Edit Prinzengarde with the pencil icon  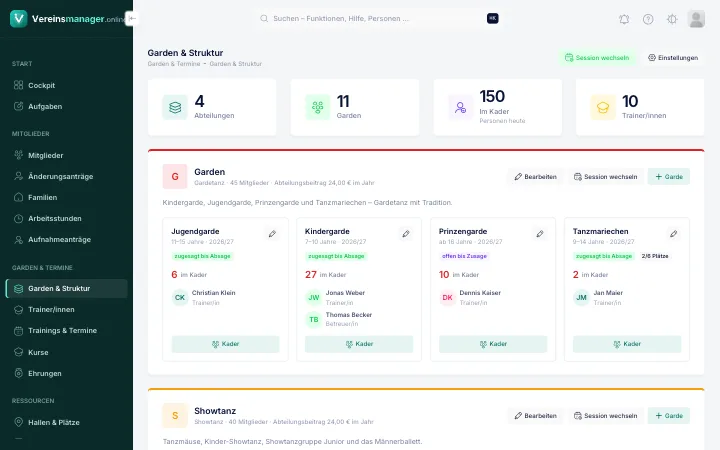click(x=540, y=234)
